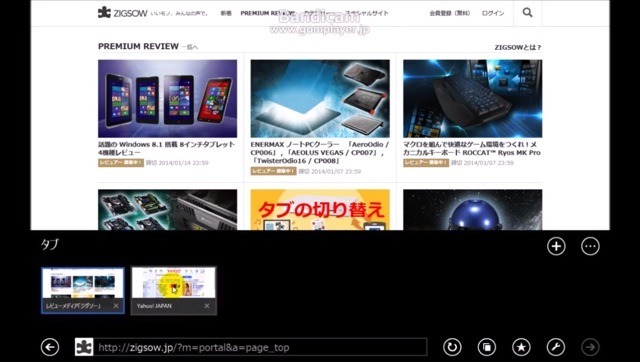Add a new tab with plus icon
Viewport: 640px width, 362px height.
coord(556,246)
